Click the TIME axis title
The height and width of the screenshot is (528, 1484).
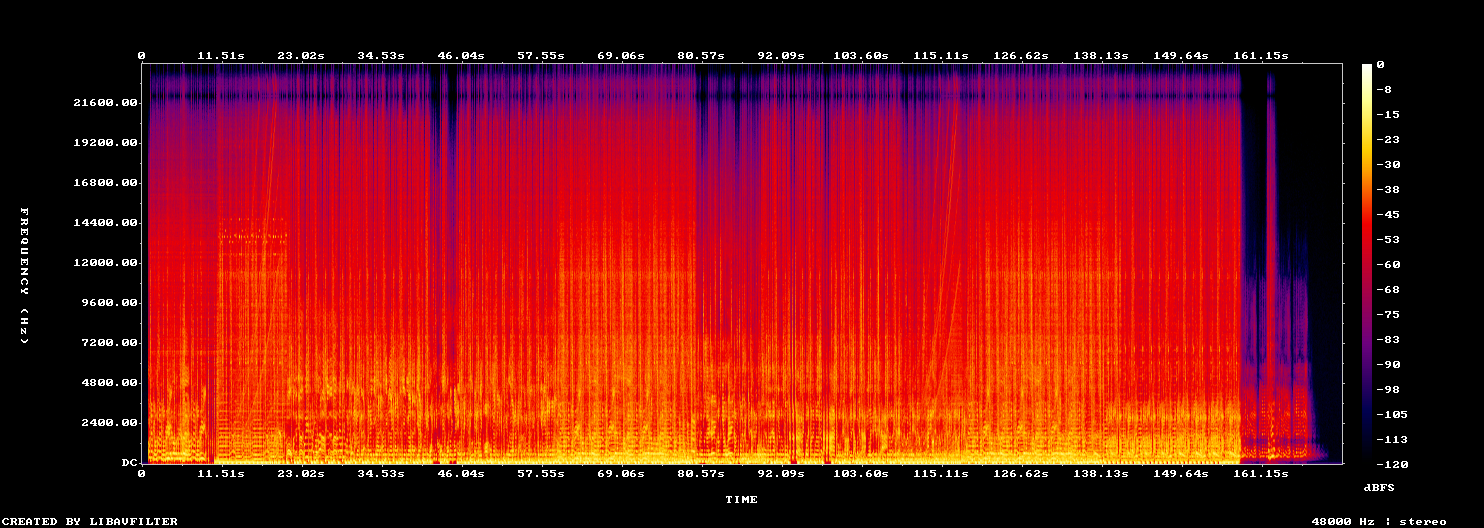click(x=741, y=499)
